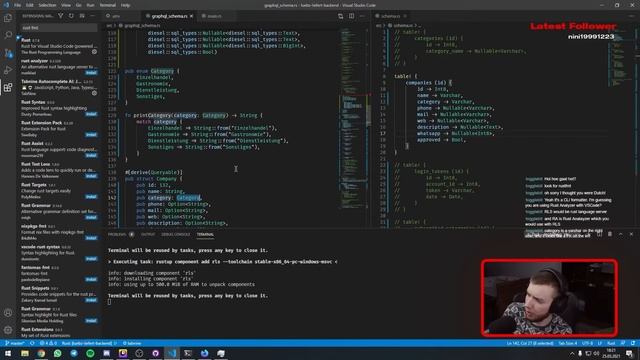Select the vscode-rust-syntax extension entry
This screenshot has width=640, height=360.
click(59, 253)
